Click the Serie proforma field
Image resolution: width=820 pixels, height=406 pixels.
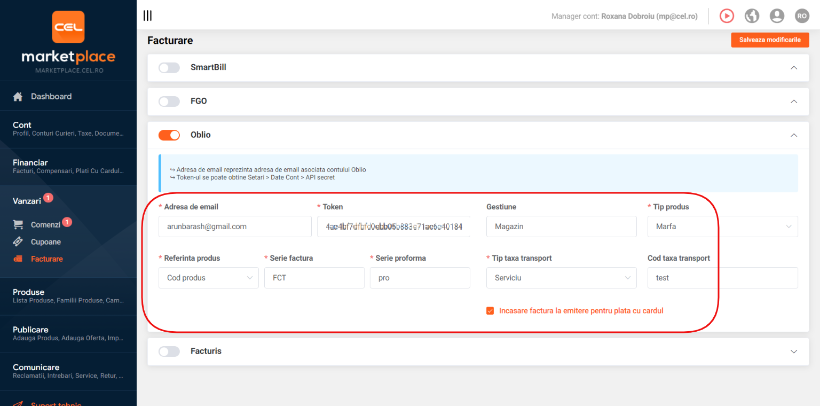[x=420, y=278]
